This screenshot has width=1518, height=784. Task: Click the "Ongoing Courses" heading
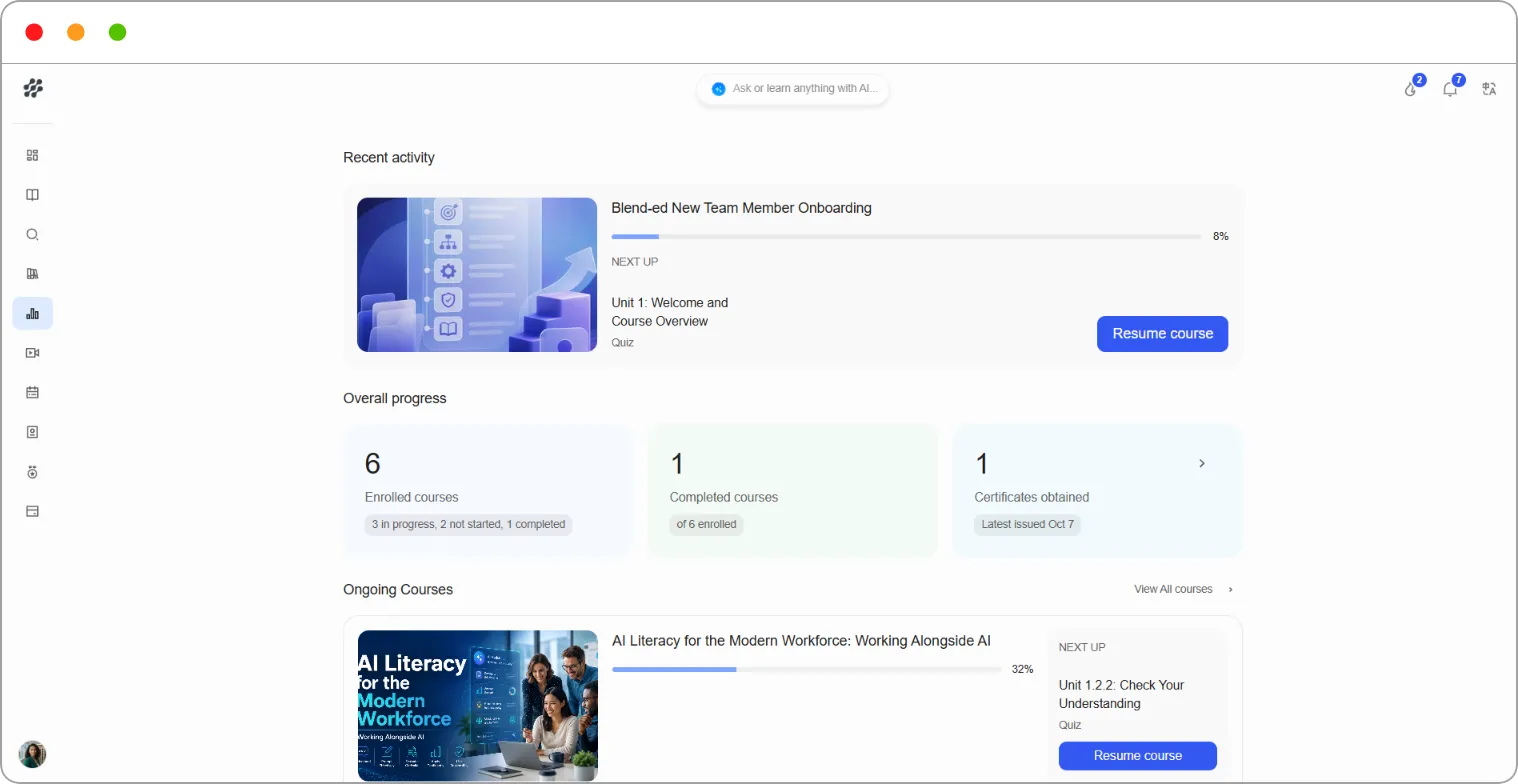point(398,590)
